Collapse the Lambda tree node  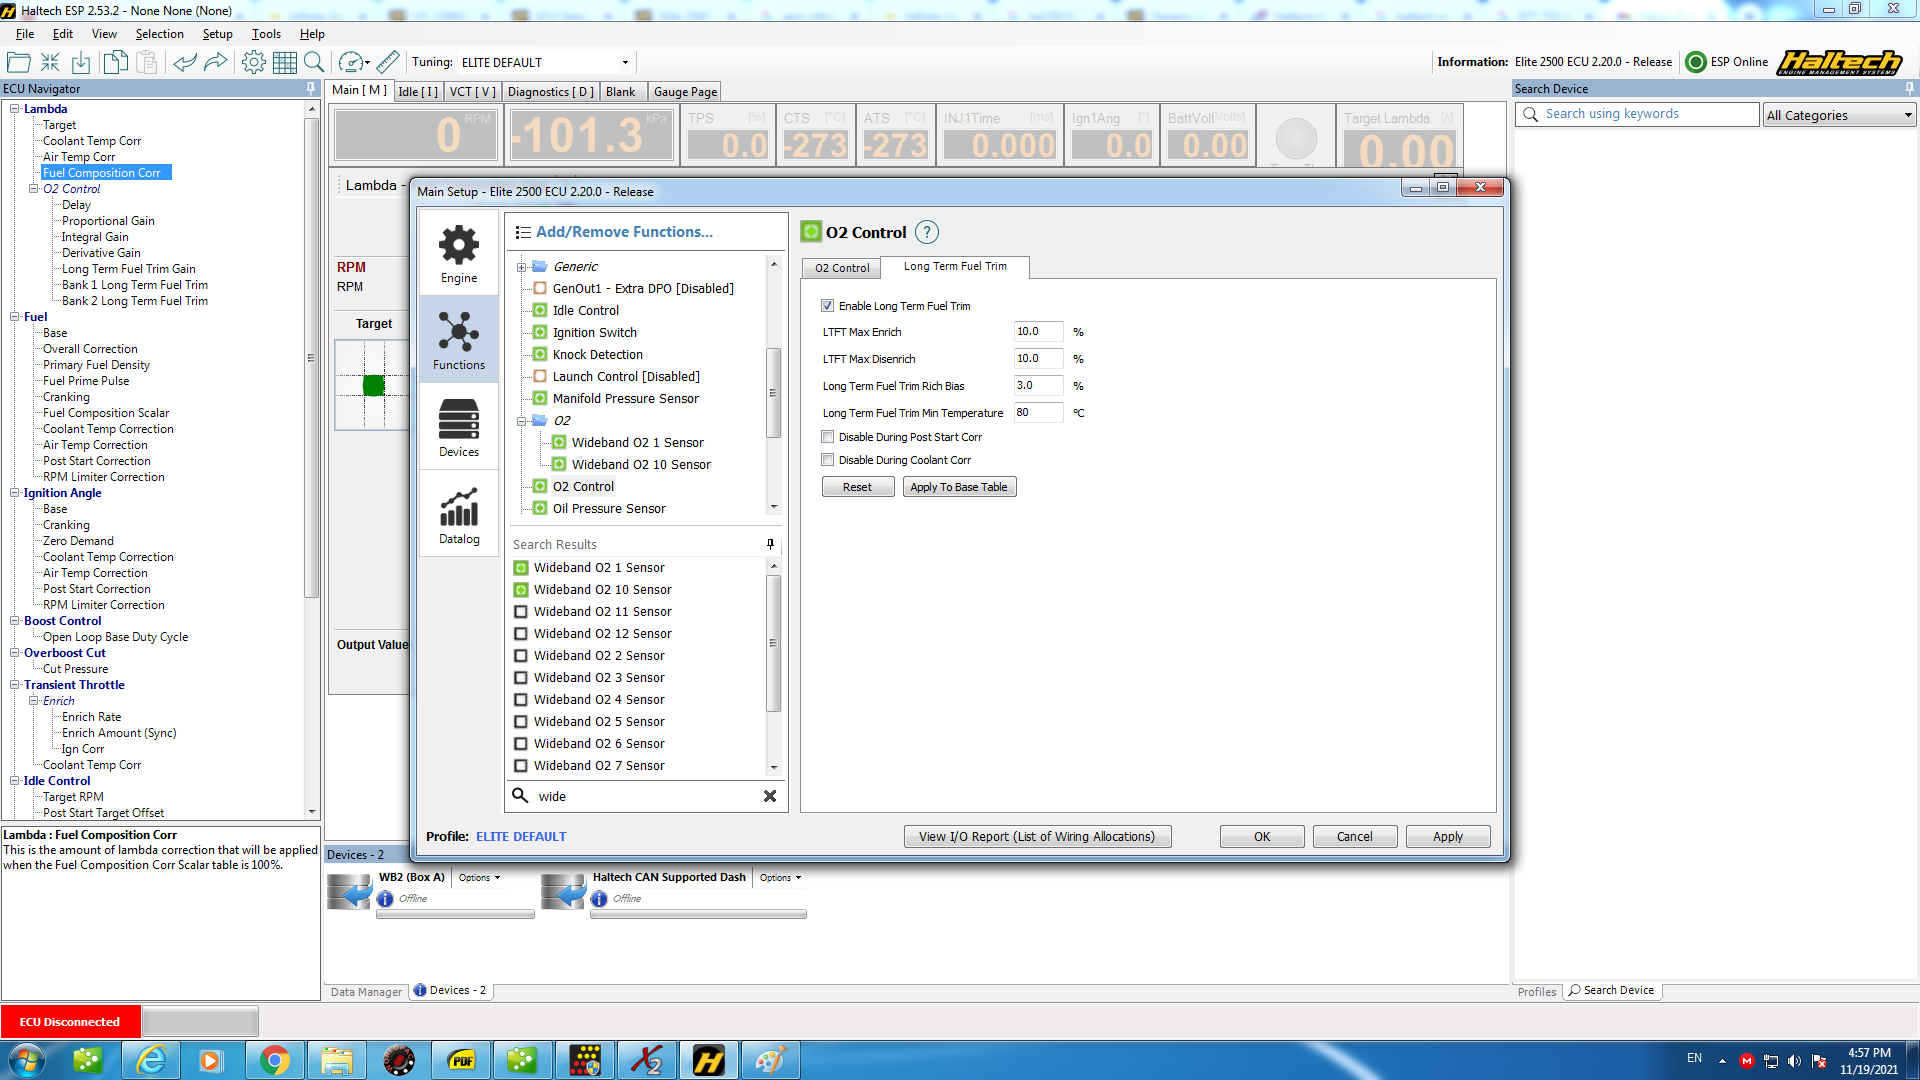(14, 109)
